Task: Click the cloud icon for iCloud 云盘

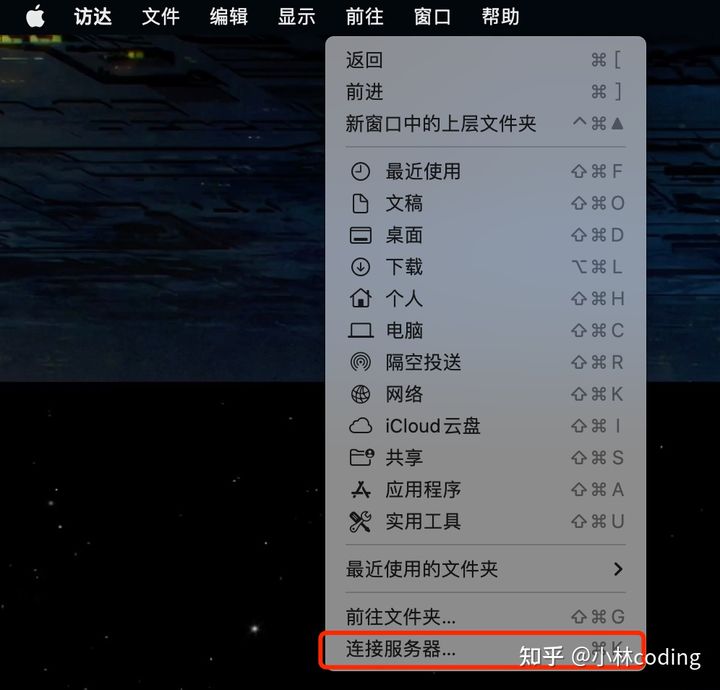Action: click(x=360, y=426)
